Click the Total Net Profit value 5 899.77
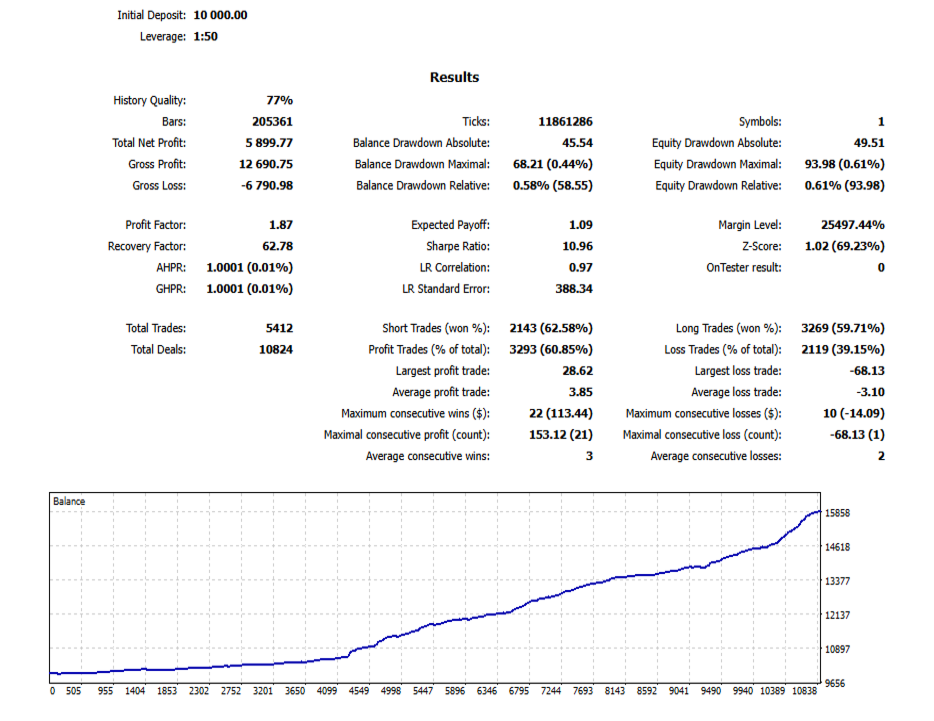 click(x=269, y=143)
